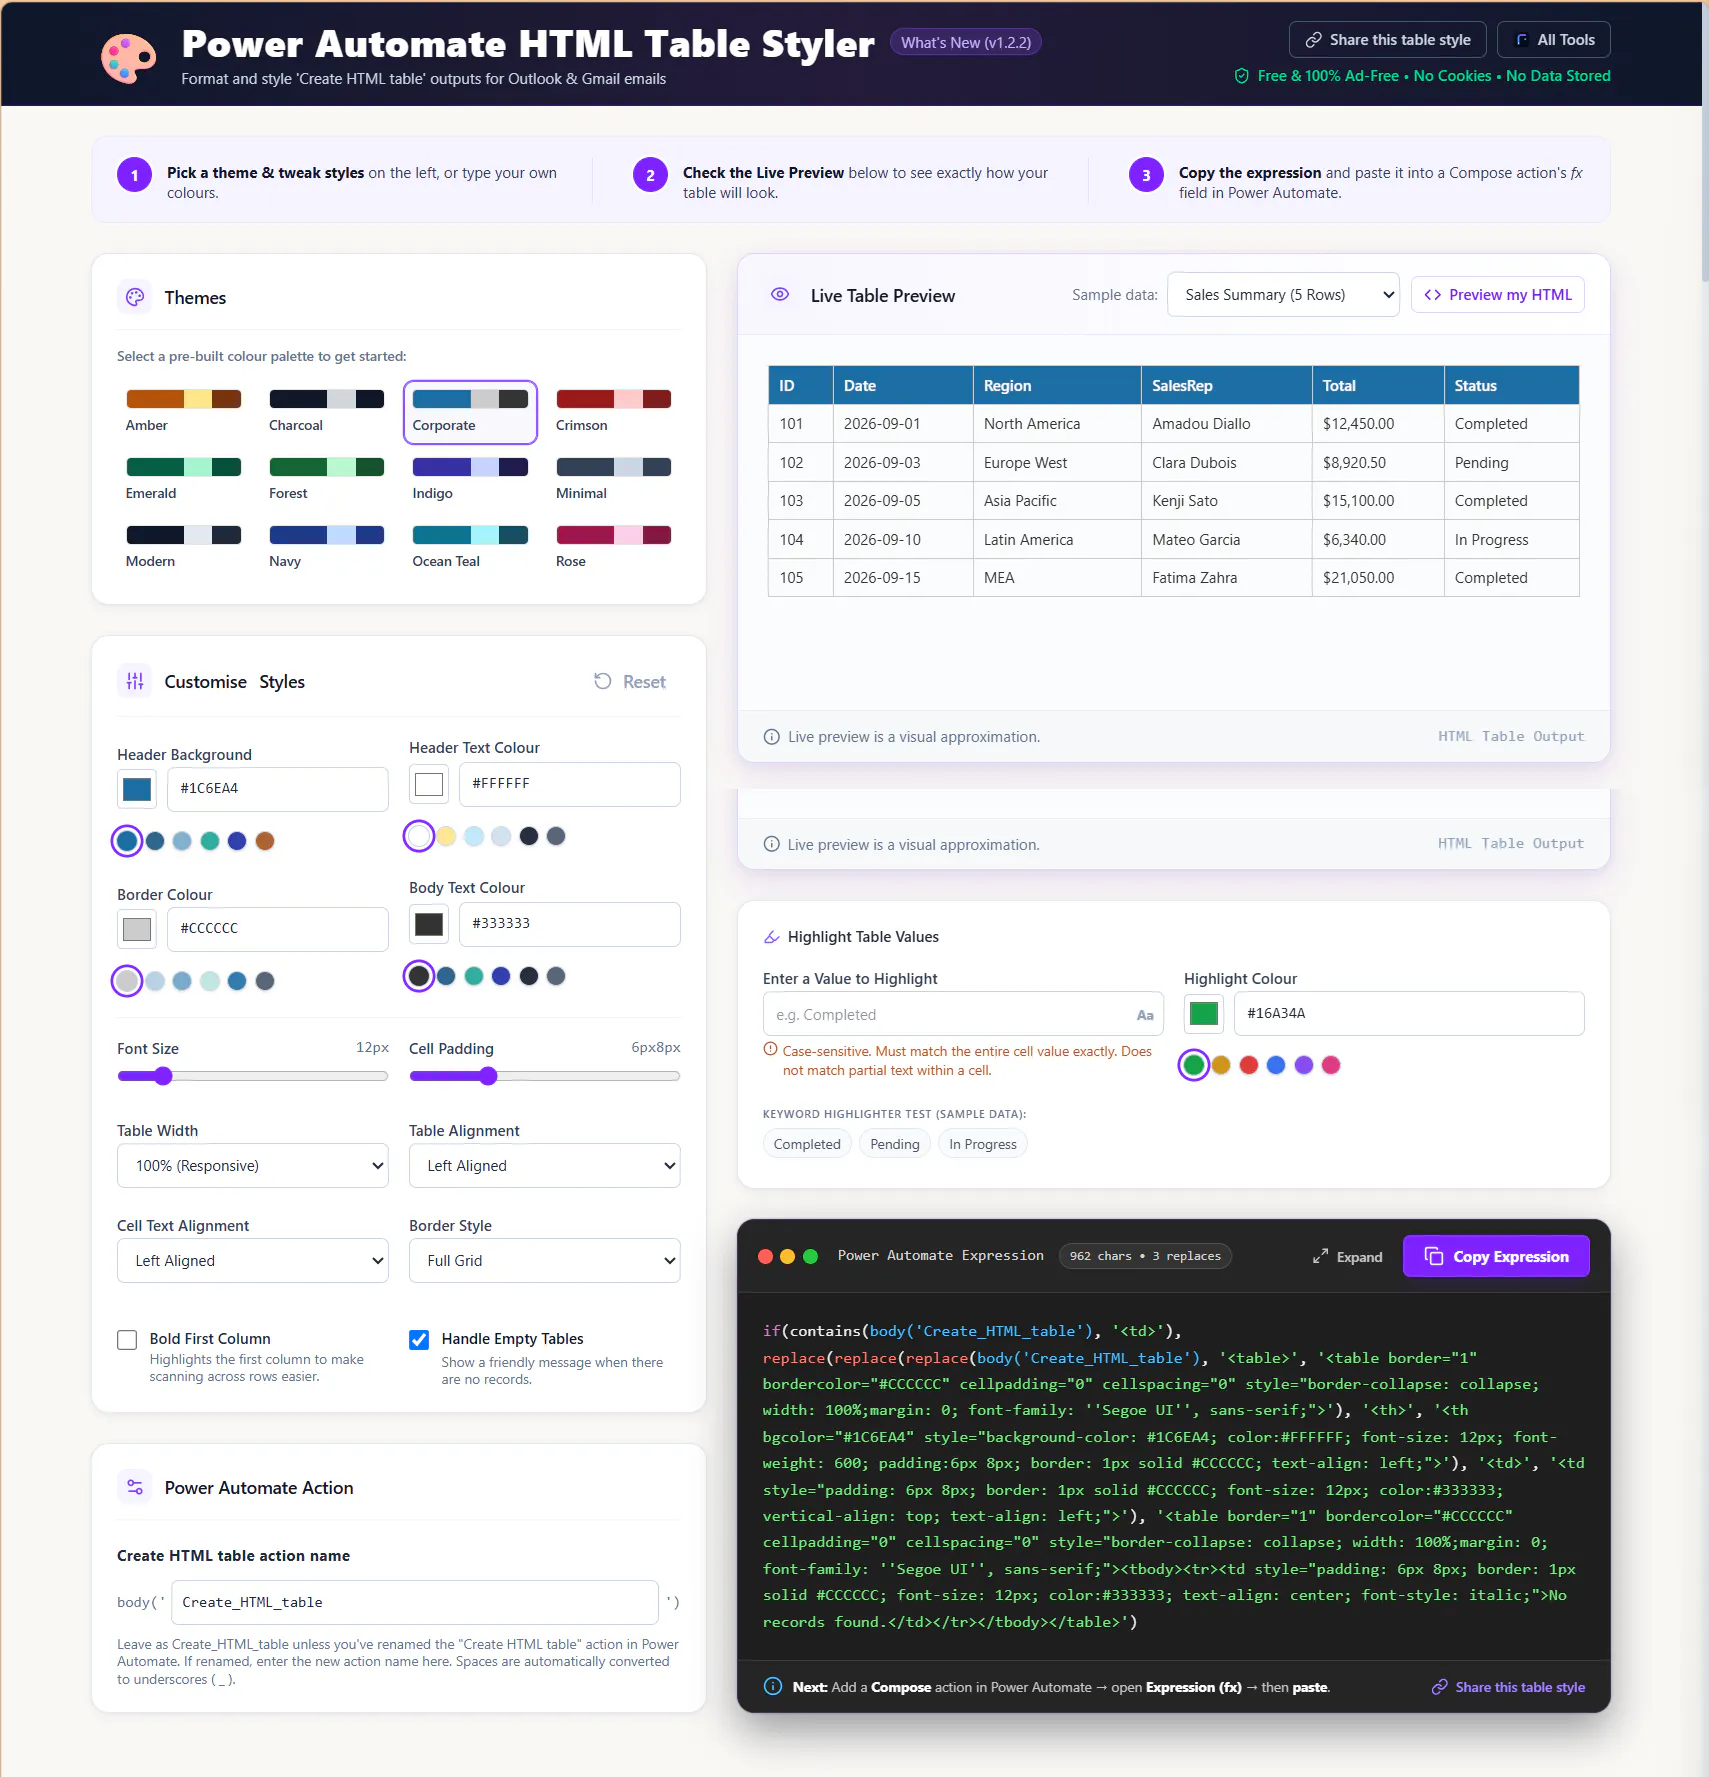The image size is (1709, 1777).
Task: Click Copy Expression button
Action: [1496, 1256]
